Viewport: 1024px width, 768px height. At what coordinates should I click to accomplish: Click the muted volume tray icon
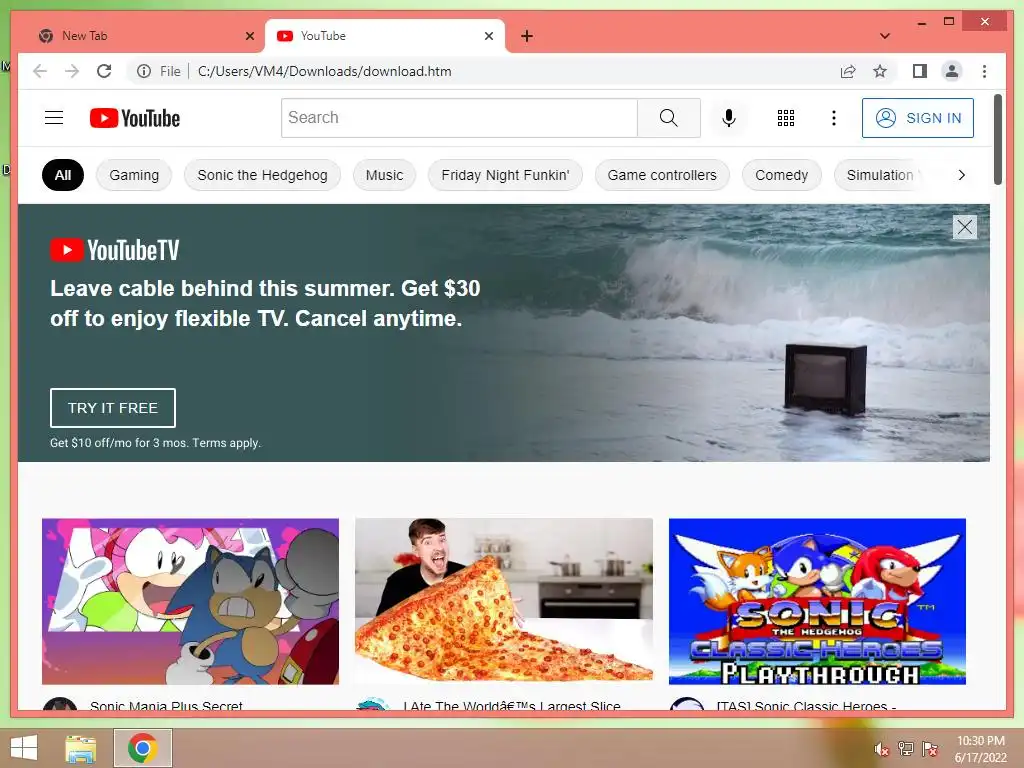881,749
